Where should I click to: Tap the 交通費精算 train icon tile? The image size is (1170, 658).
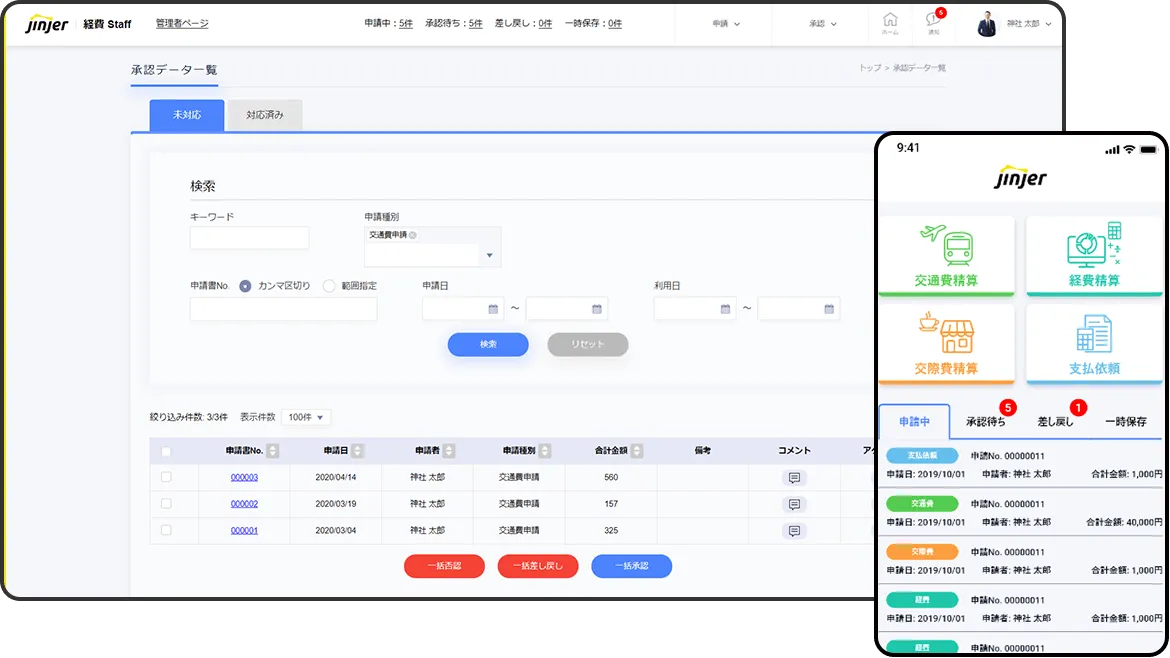946,255
